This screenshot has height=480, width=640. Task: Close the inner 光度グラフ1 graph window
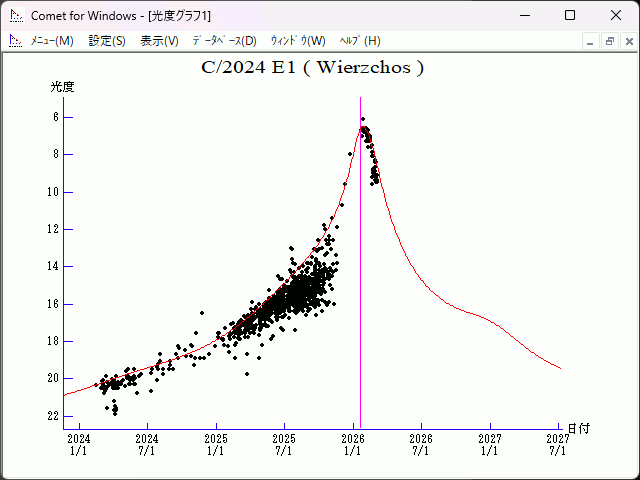(x=627, y=41)
